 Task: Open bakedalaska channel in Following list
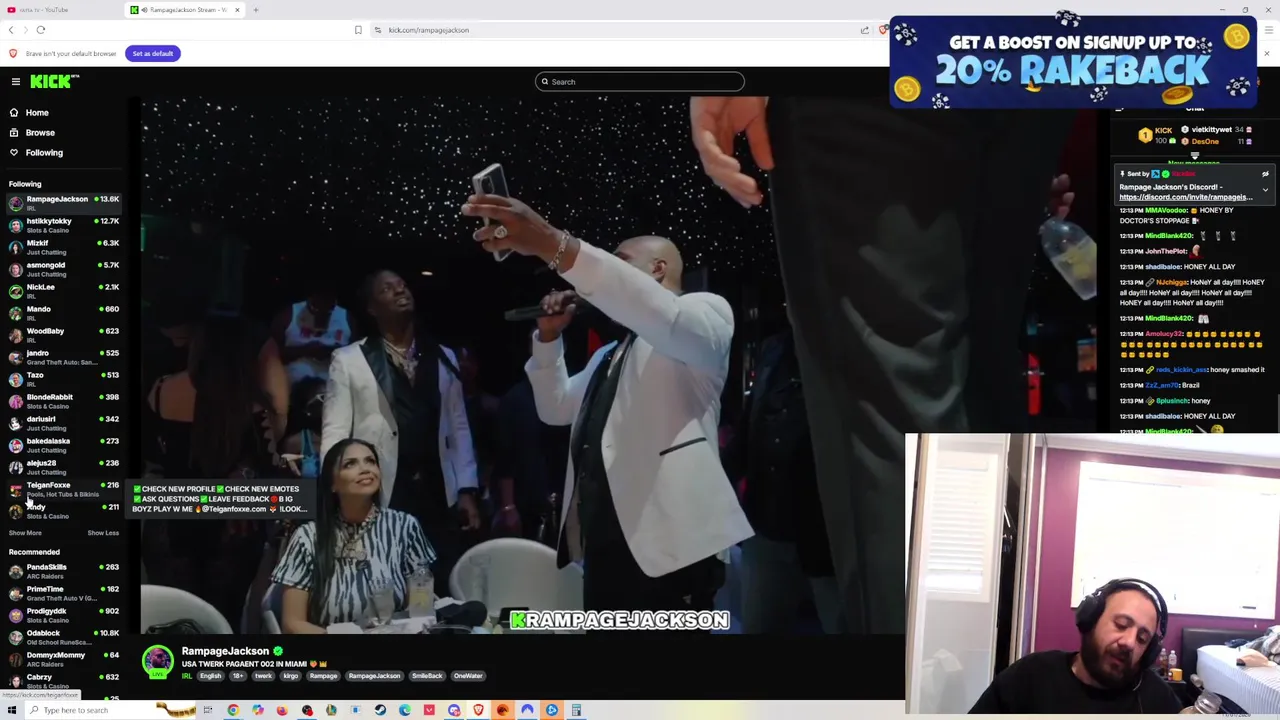tap(64, 444)
